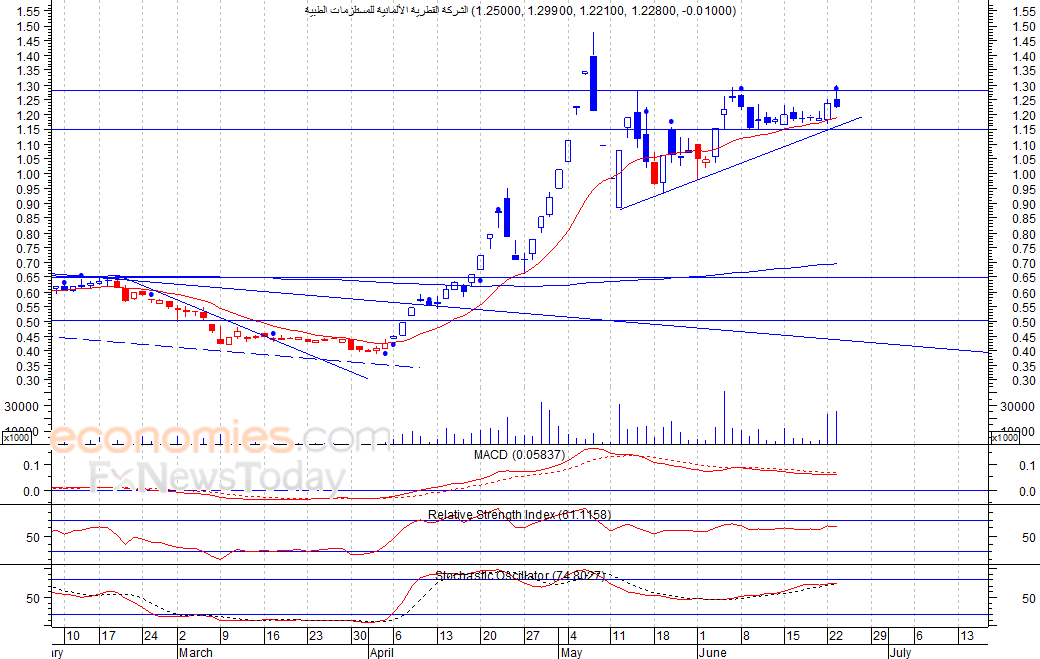Select date label 20 on the time axis

(x=489, y=636)
